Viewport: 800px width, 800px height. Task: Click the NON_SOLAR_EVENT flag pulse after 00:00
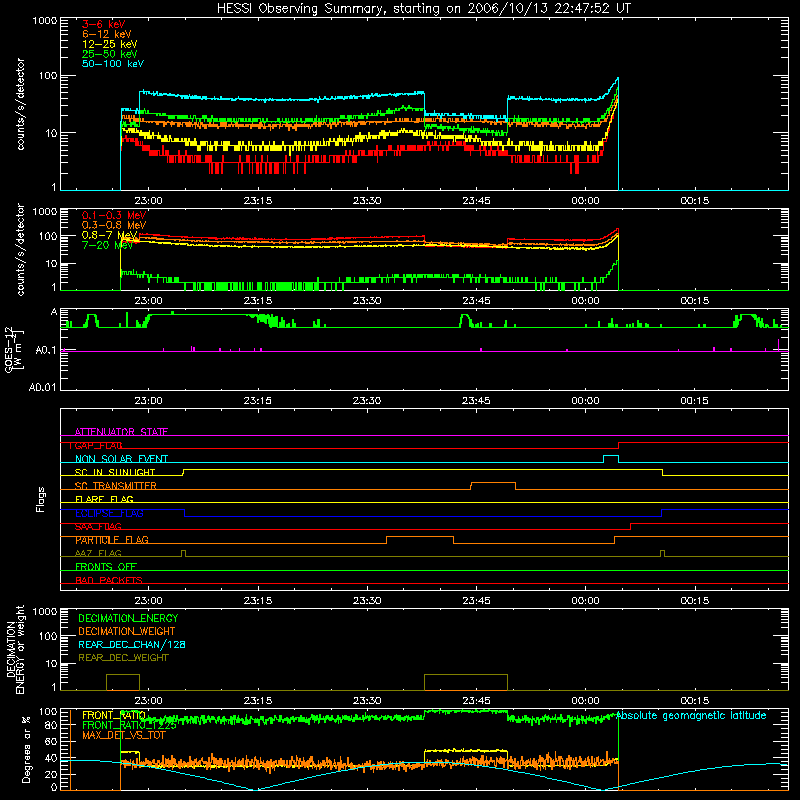pyautogui.click(x=611, y=456)
